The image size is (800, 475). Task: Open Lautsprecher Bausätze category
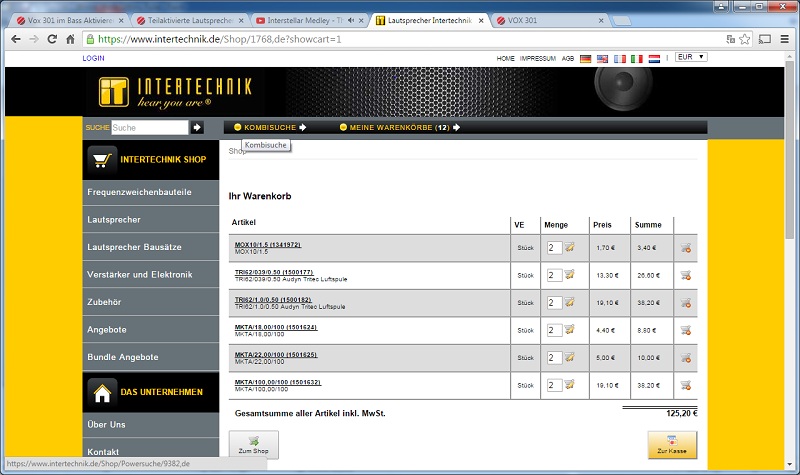[151, 247]
